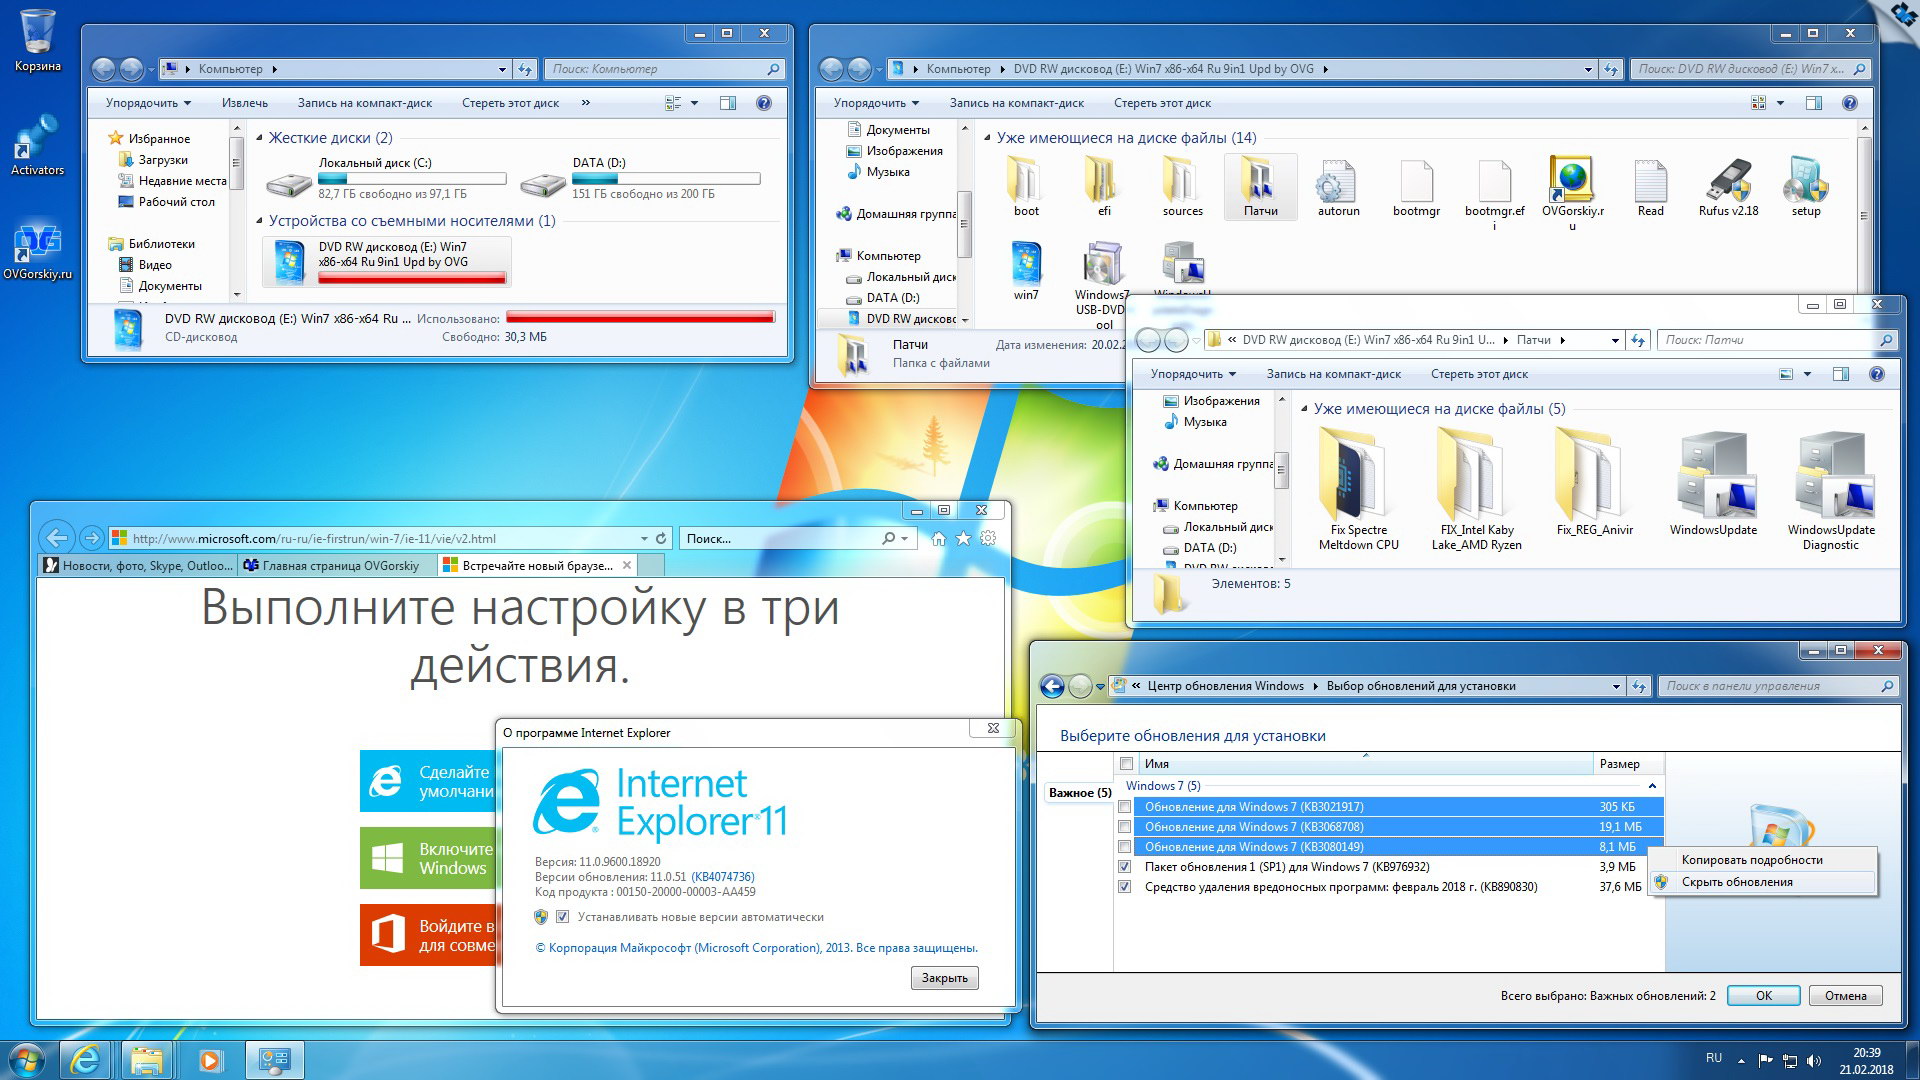The width and height of the screenshot is (1920, 1080).
Task: Select Копировать подробности context menu item
Action: tap(1751, 860)
